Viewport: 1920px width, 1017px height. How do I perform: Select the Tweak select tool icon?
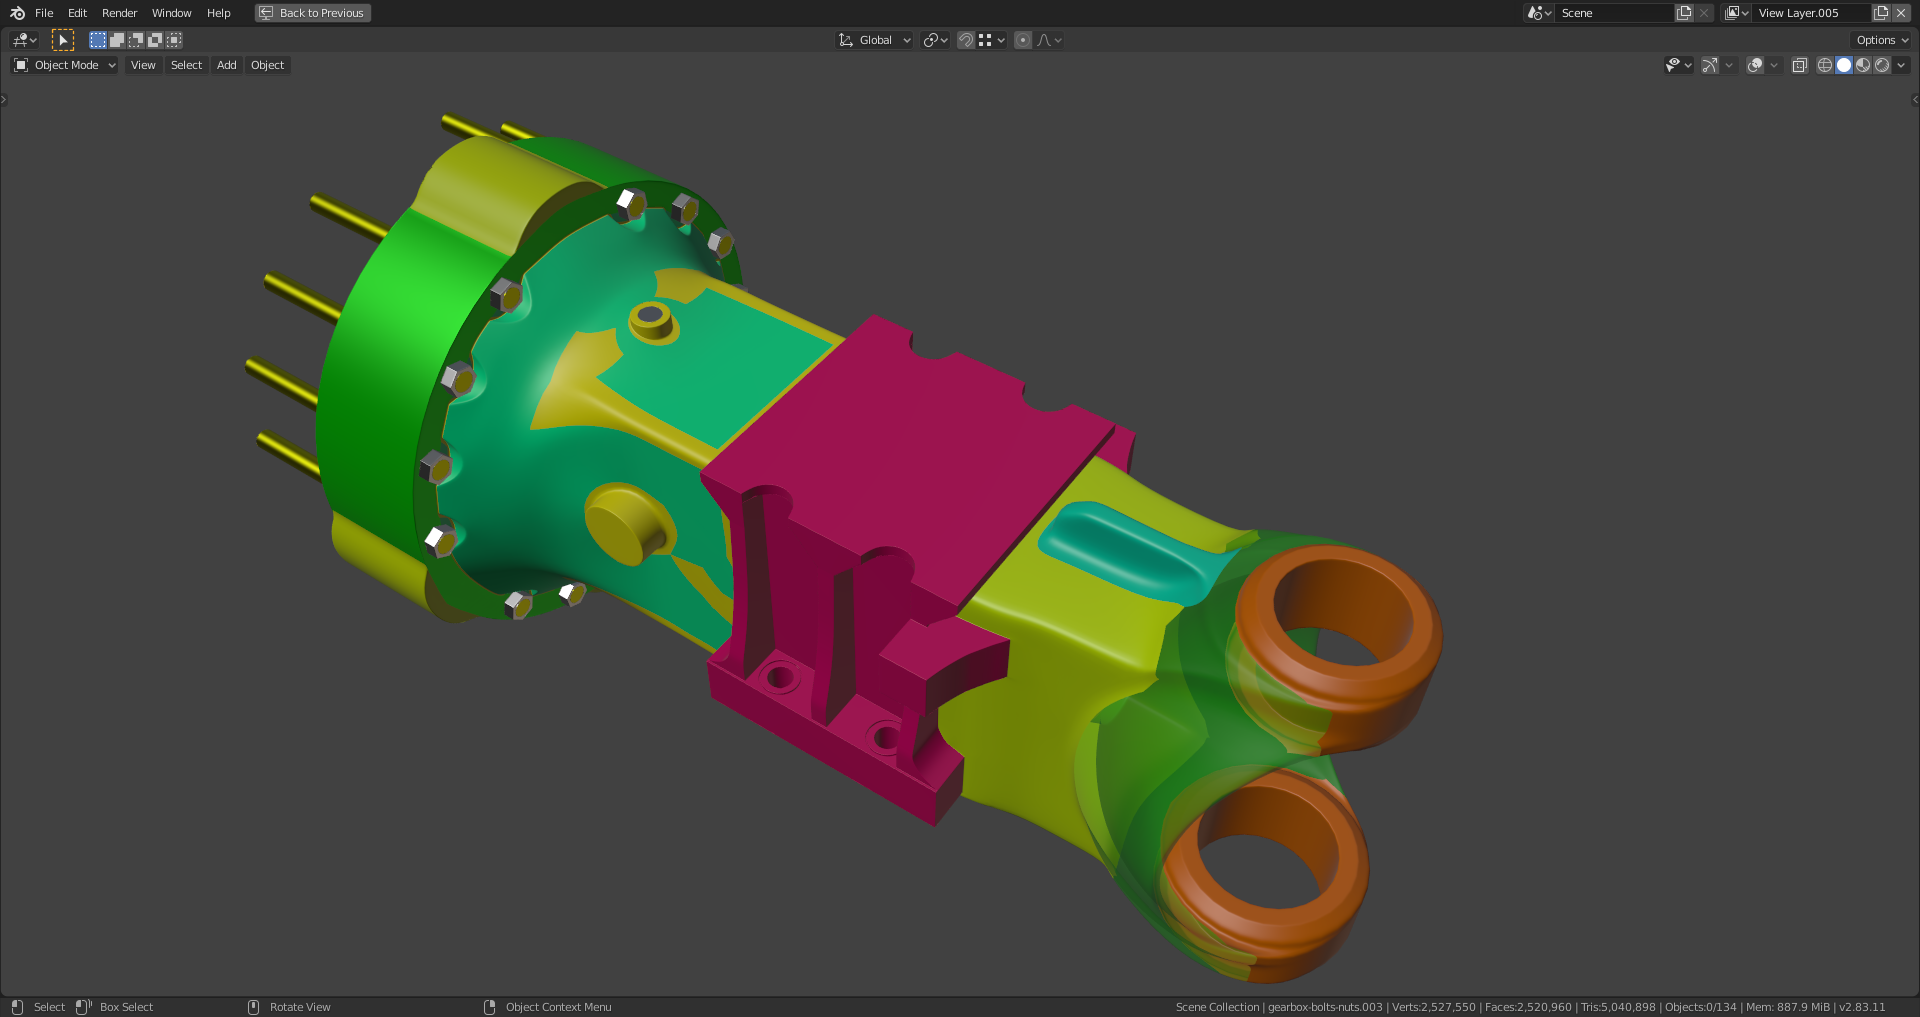(63, 40)
